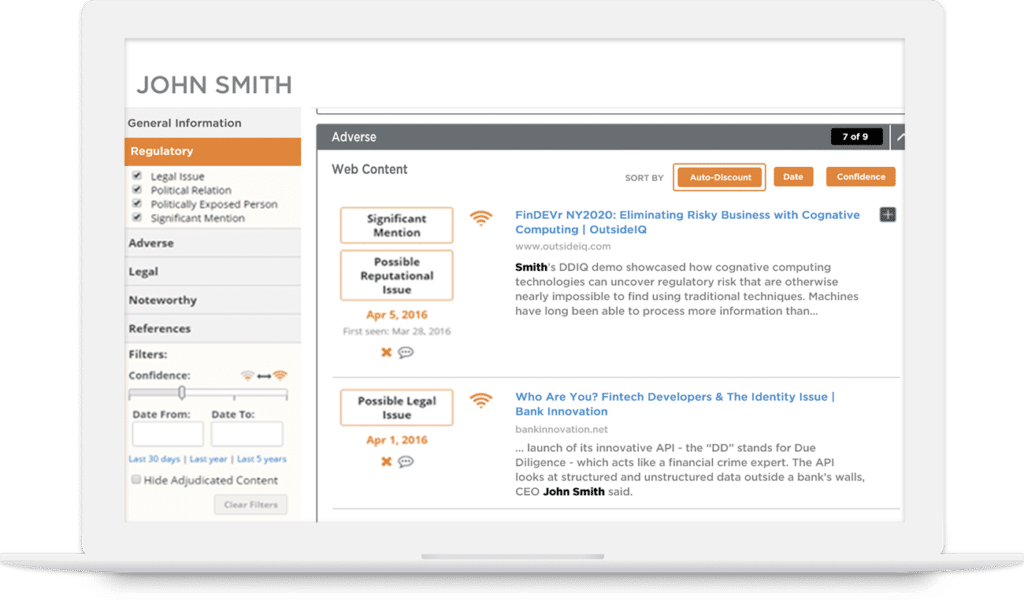
Task: Toggle the Legal Issue checkbox
Action: click(x=136, y=175)
